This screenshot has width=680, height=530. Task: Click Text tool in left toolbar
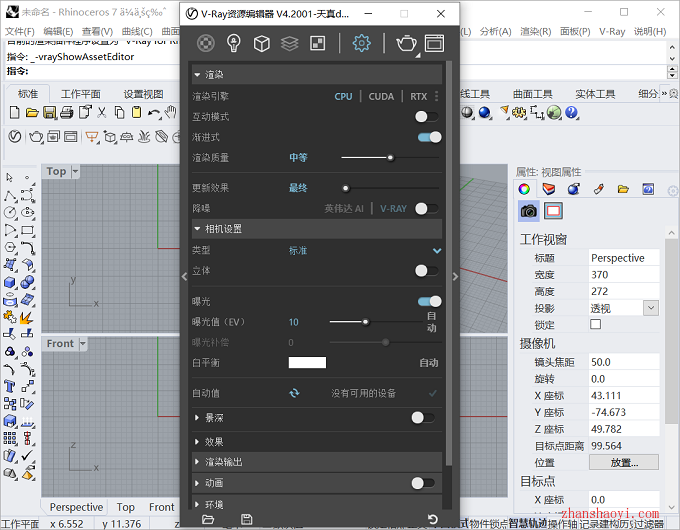pyautogui.click(x=10, y=386)
